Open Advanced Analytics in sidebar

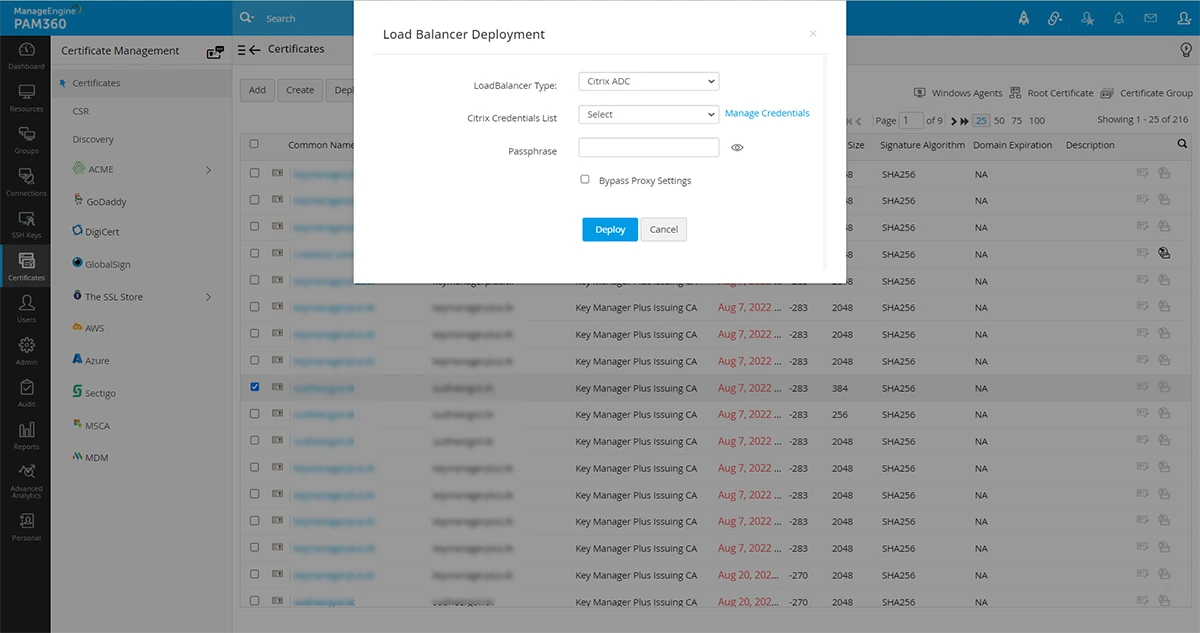[26, 482]
